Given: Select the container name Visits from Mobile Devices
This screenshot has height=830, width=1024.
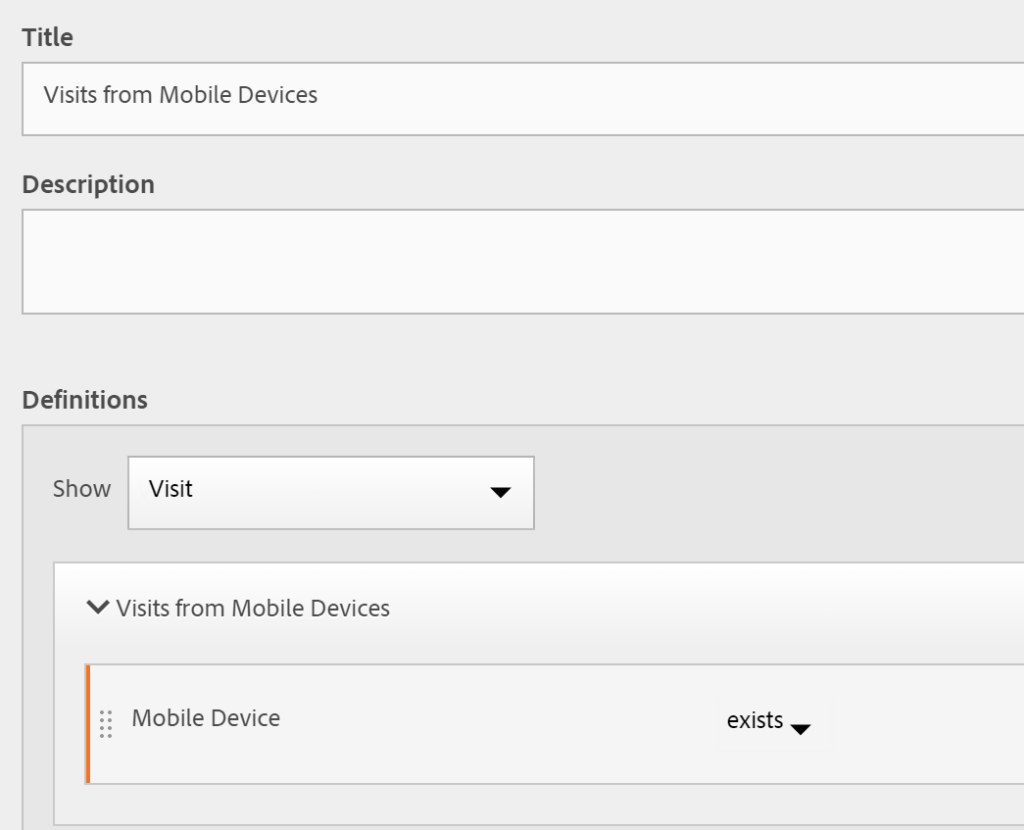Looking at the screenshot, I should [253, 608].
